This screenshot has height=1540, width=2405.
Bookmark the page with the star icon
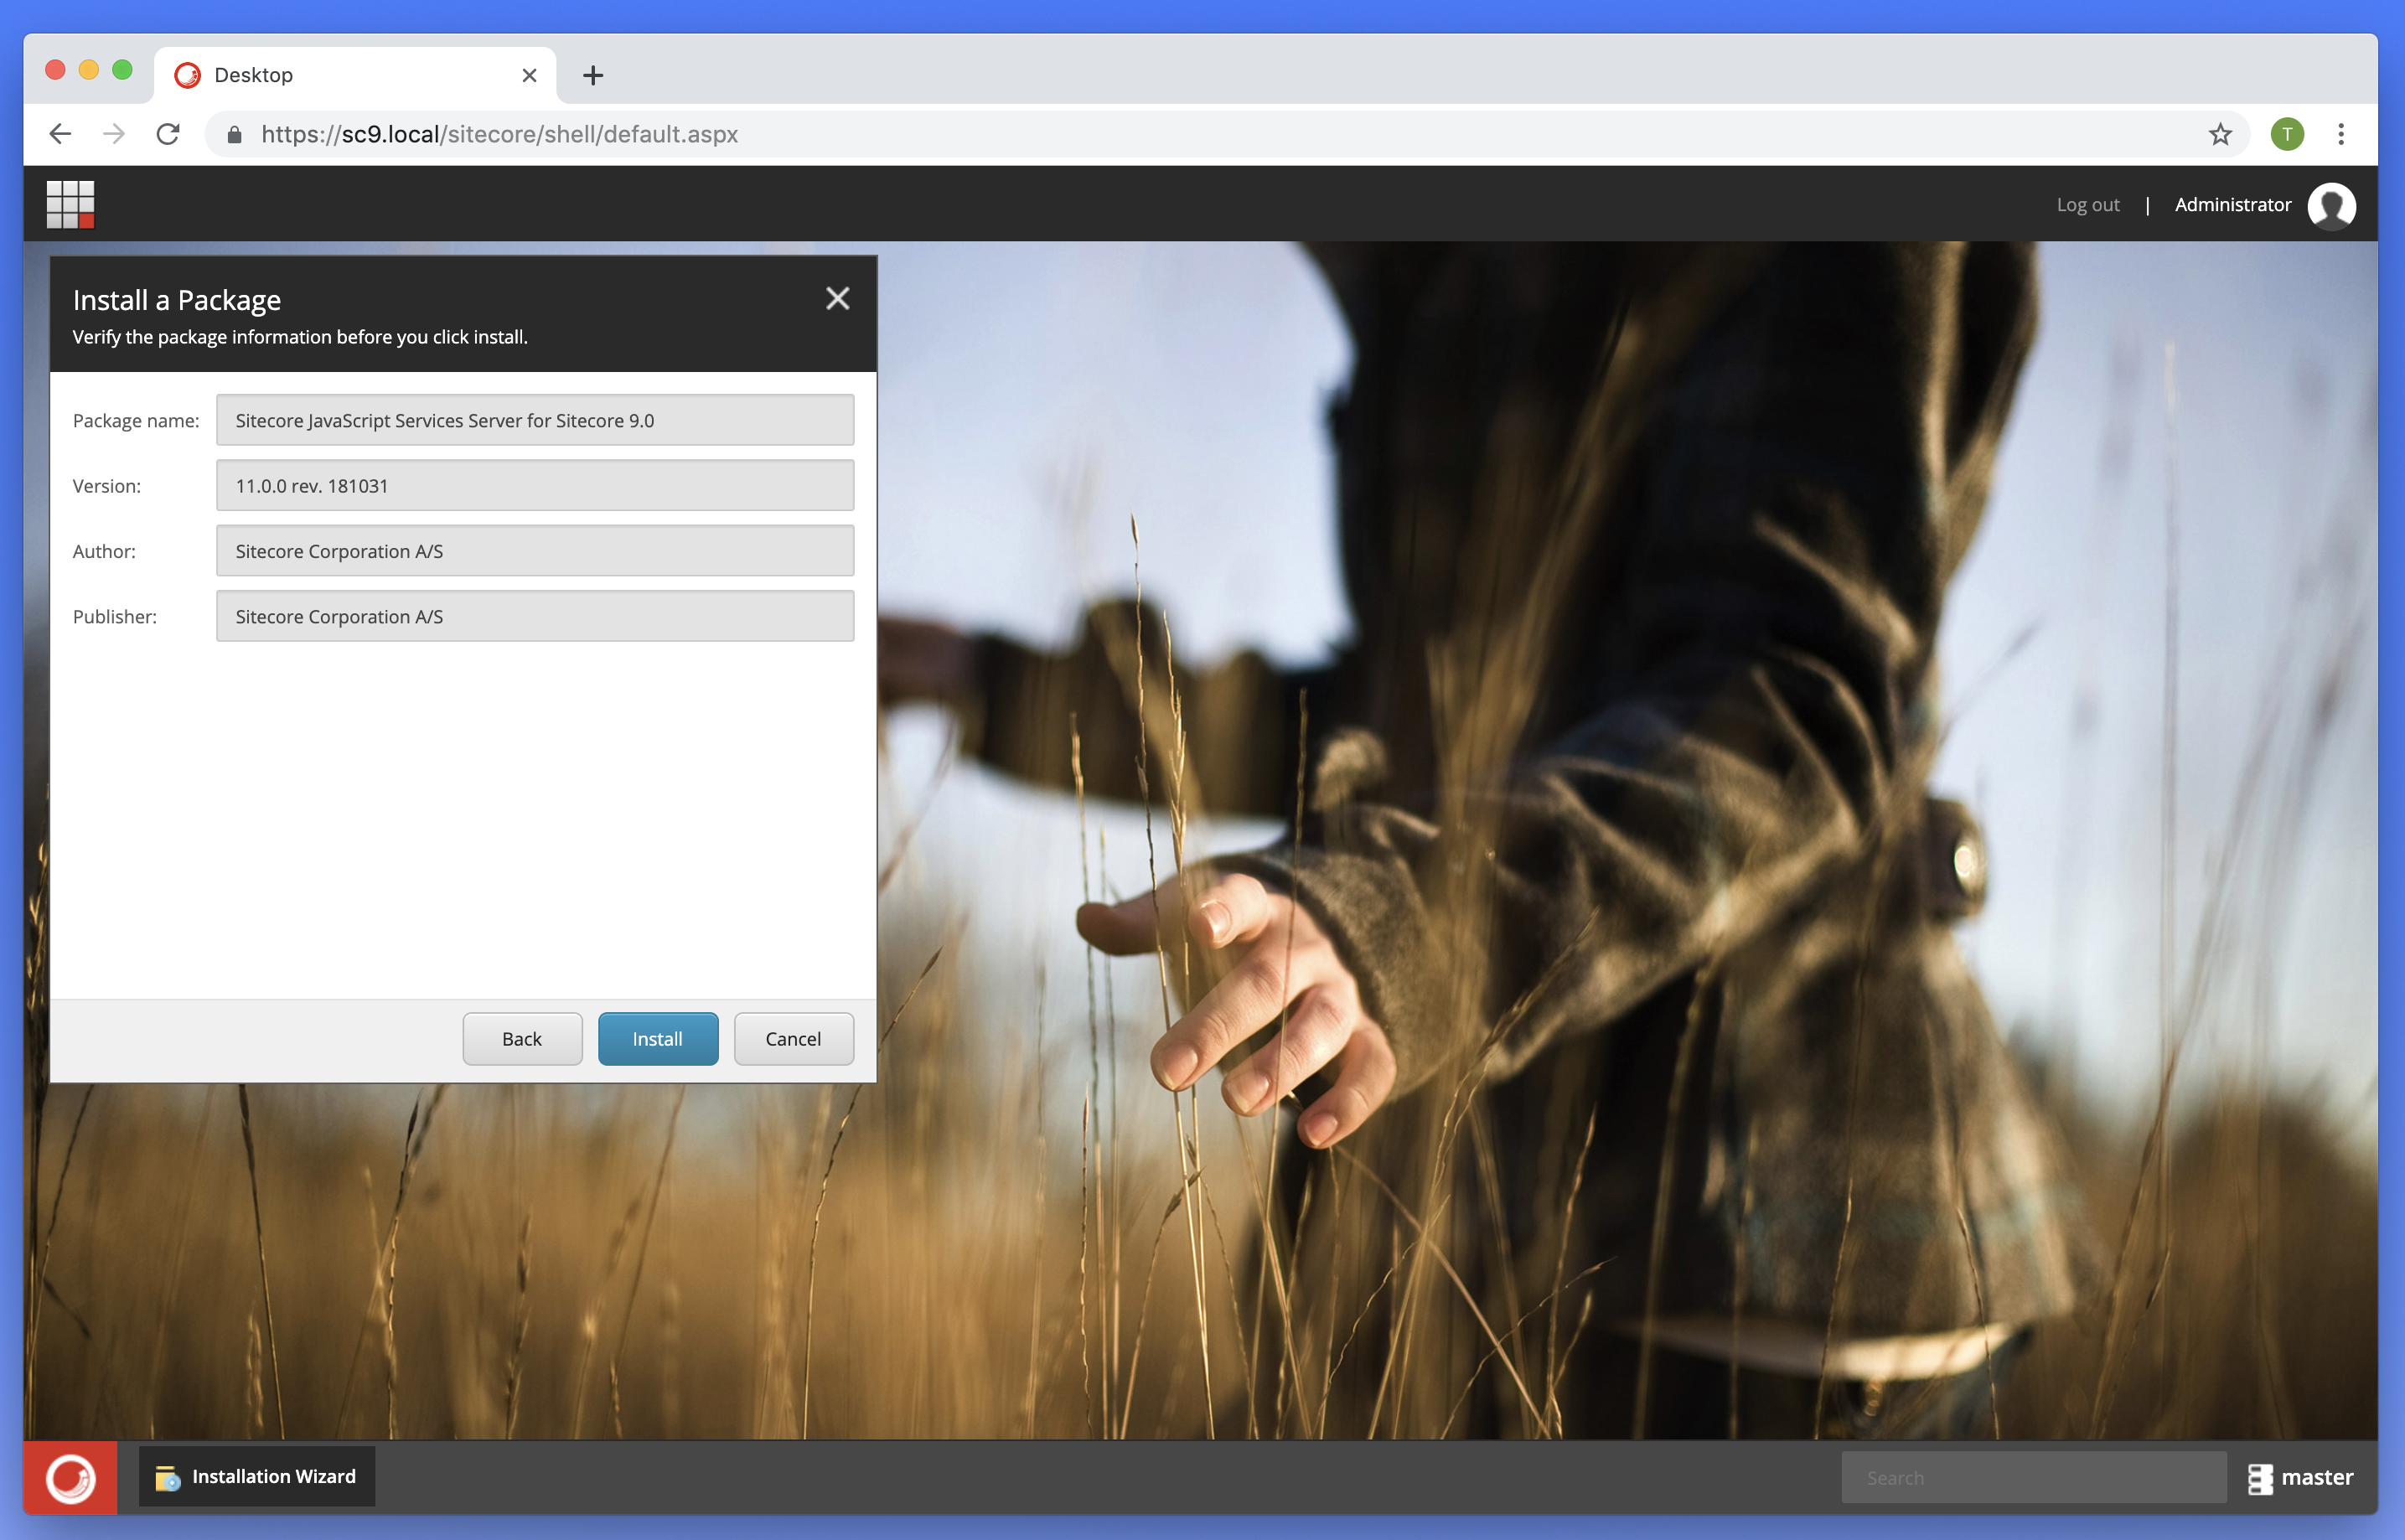[2220, 133]
